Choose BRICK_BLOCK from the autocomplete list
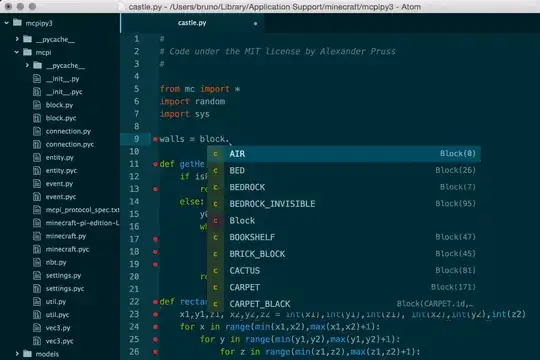Viewport: 540px width, 360px height. pos(344,254)
